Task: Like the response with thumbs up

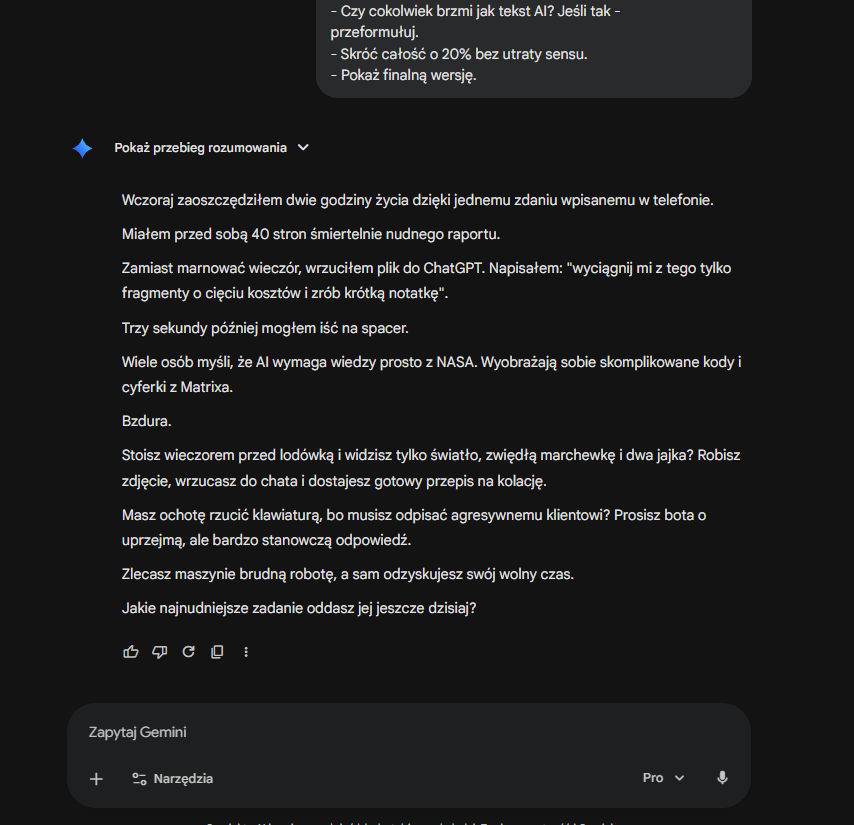Action: pos(131,652)
